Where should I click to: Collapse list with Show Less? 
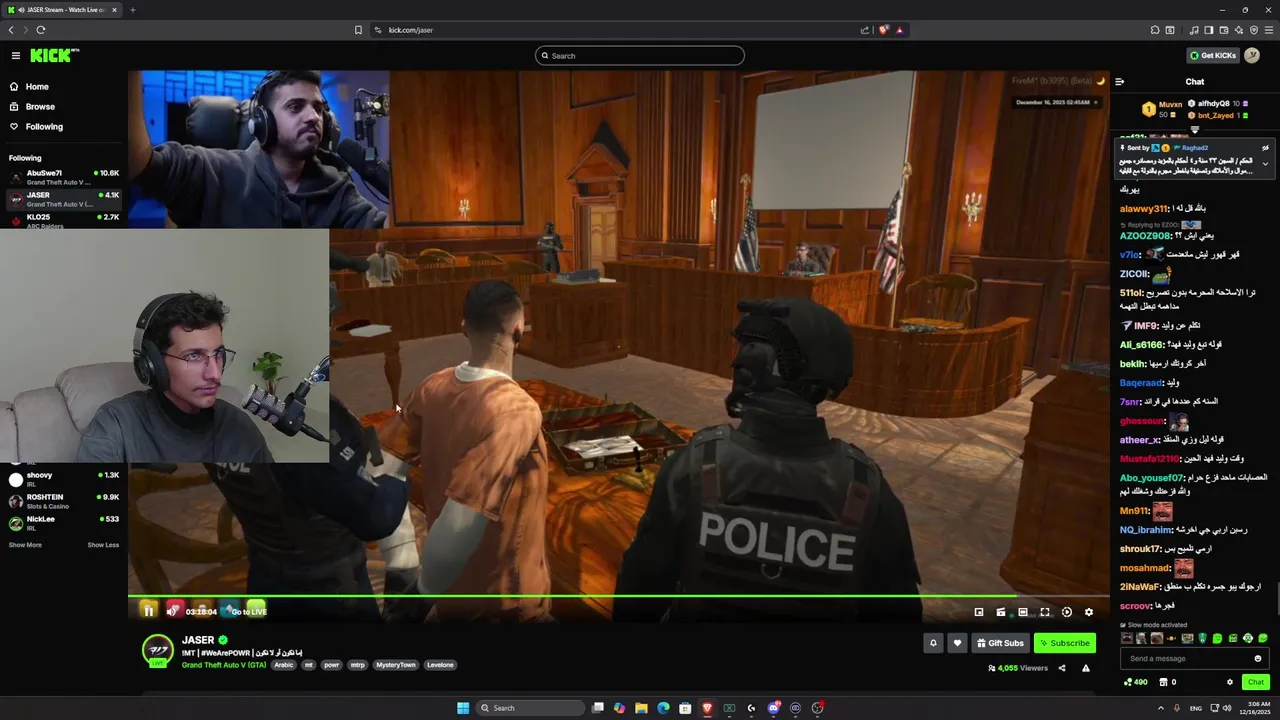pos(103,545)
